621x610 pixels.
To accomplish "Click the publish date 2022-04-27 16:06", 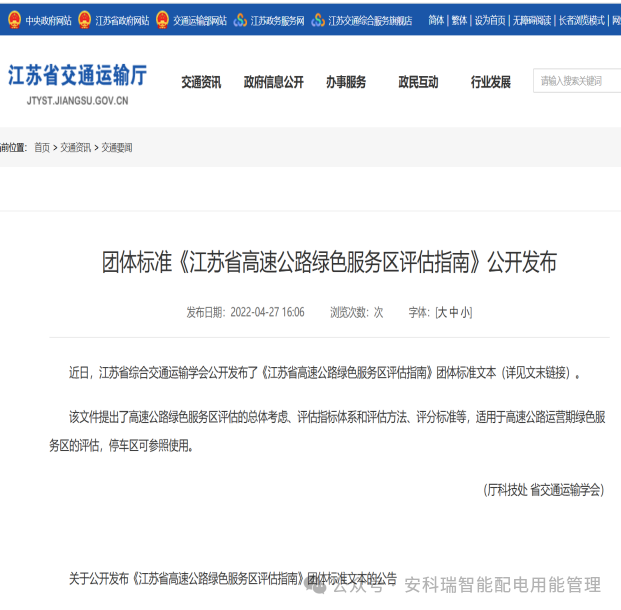I will click(267, 313).
